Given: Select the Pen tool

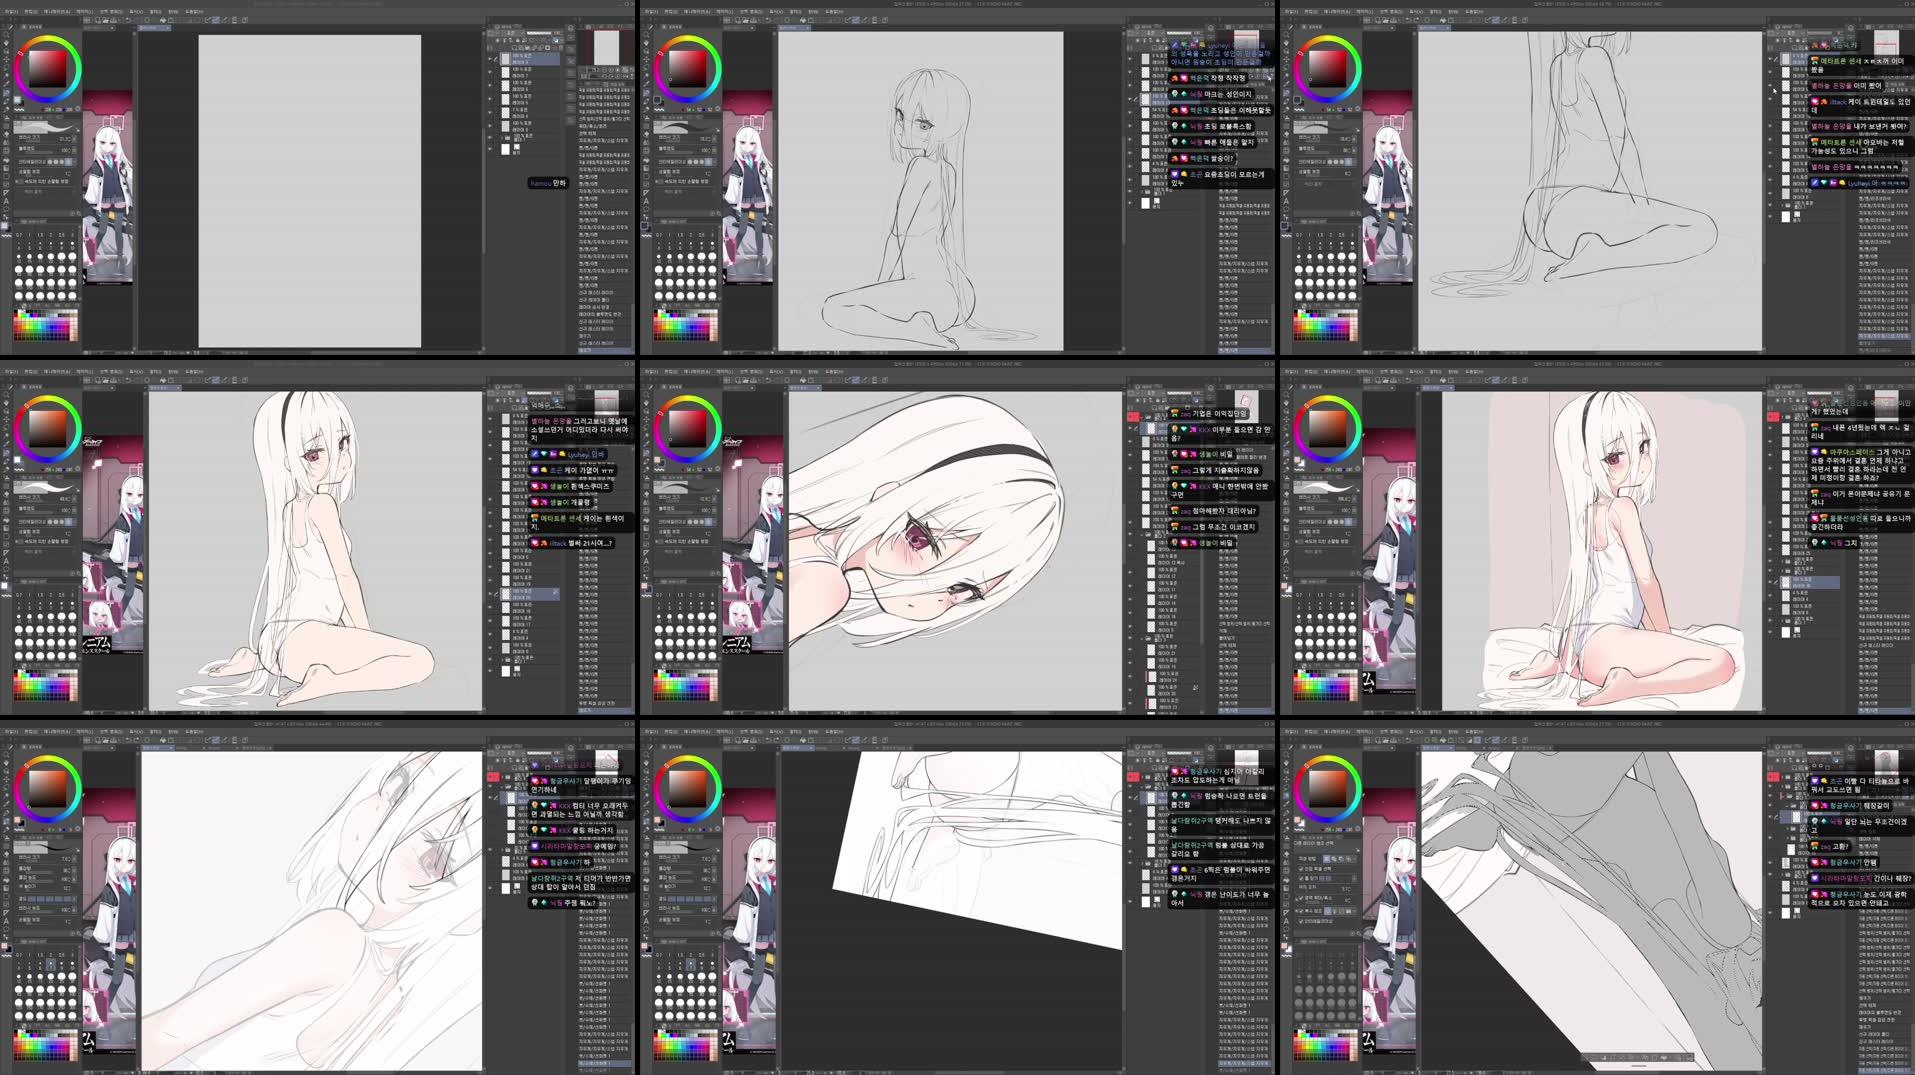Looking at the screenshot, I should click(x=5, y=92).
